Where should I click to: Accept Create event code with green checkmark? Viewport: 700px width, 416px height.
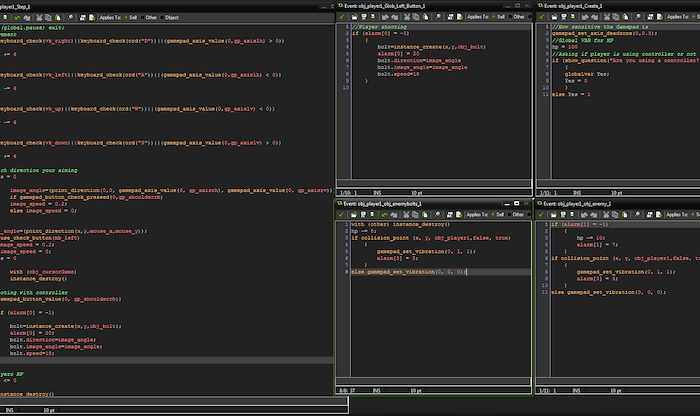(x=542, y=17)
